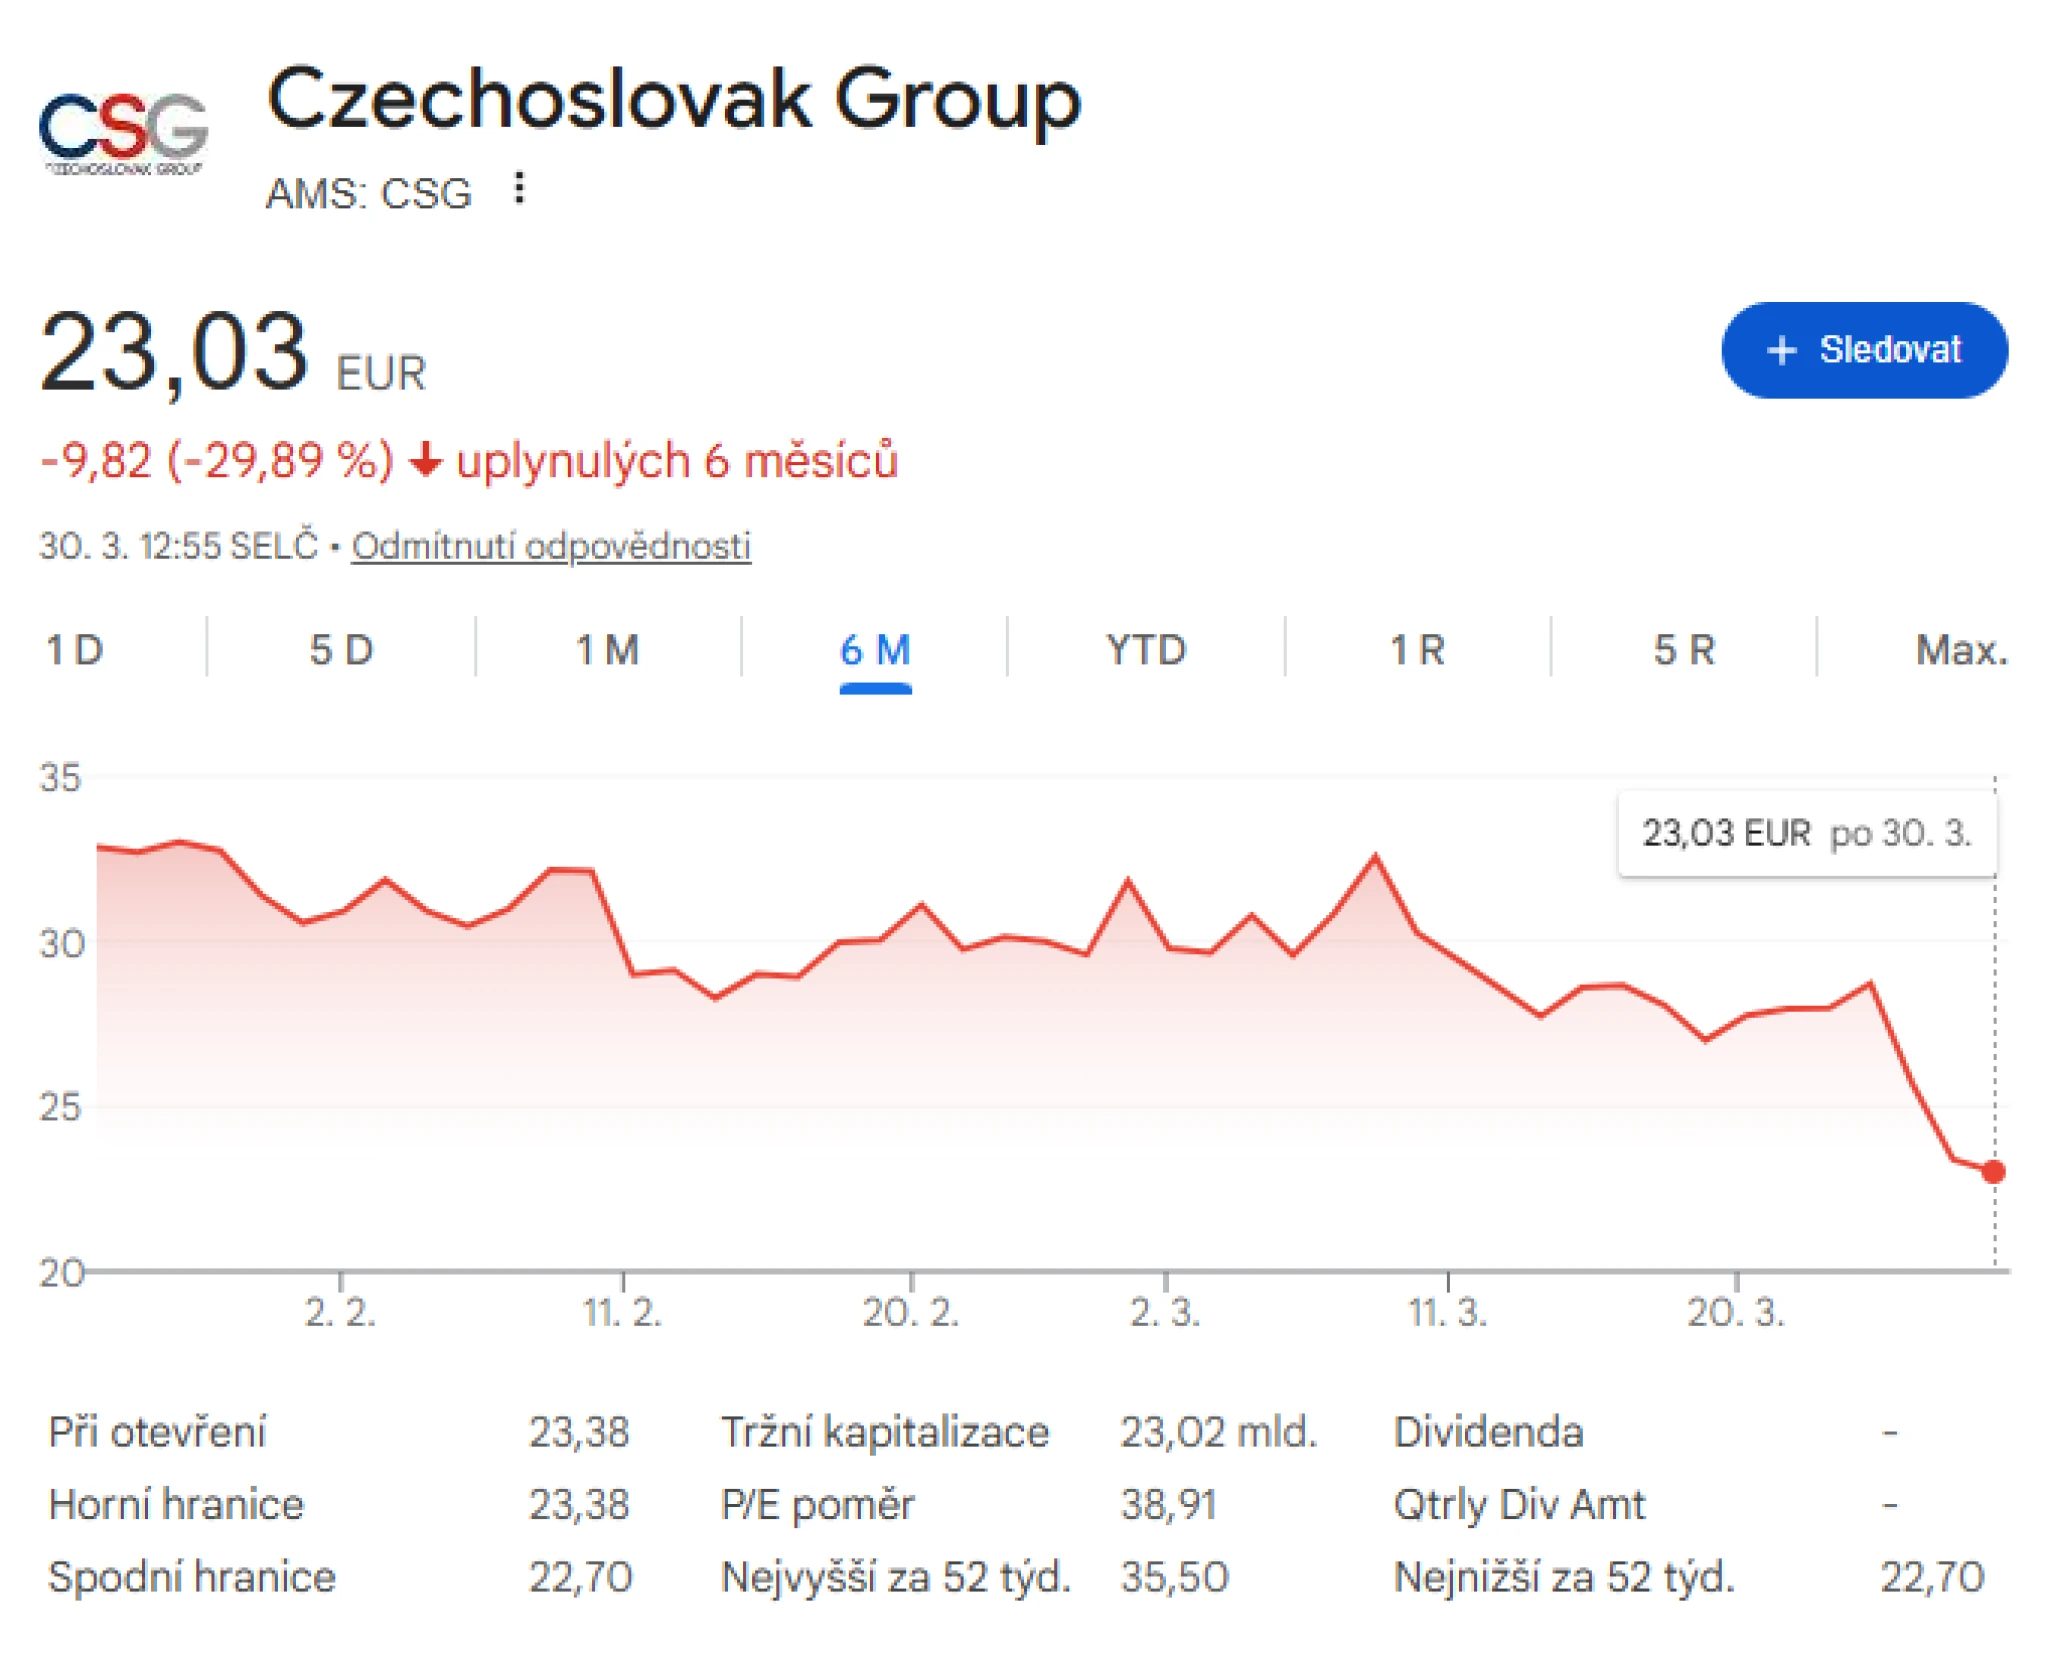2048x1655 pixels.
Task: Switch to the 1D time range
Action: (75, 650)
